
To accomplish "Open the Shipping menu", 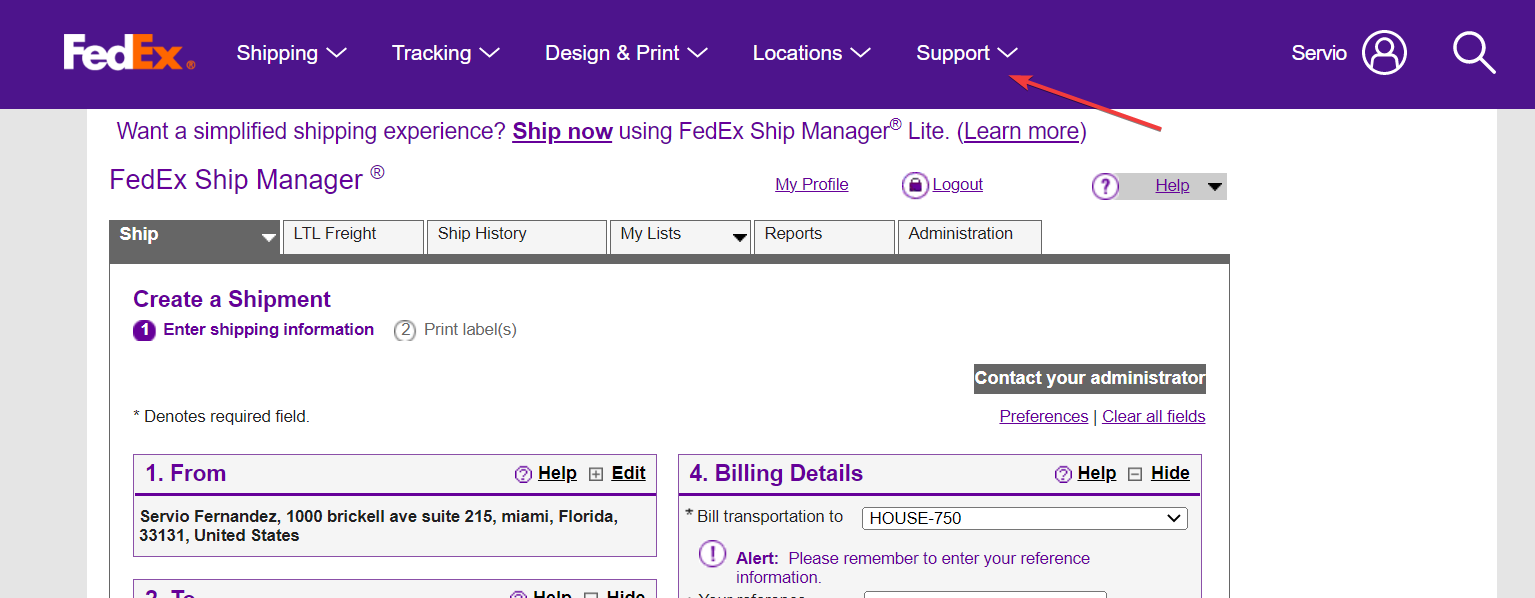I will pos(291,53).
